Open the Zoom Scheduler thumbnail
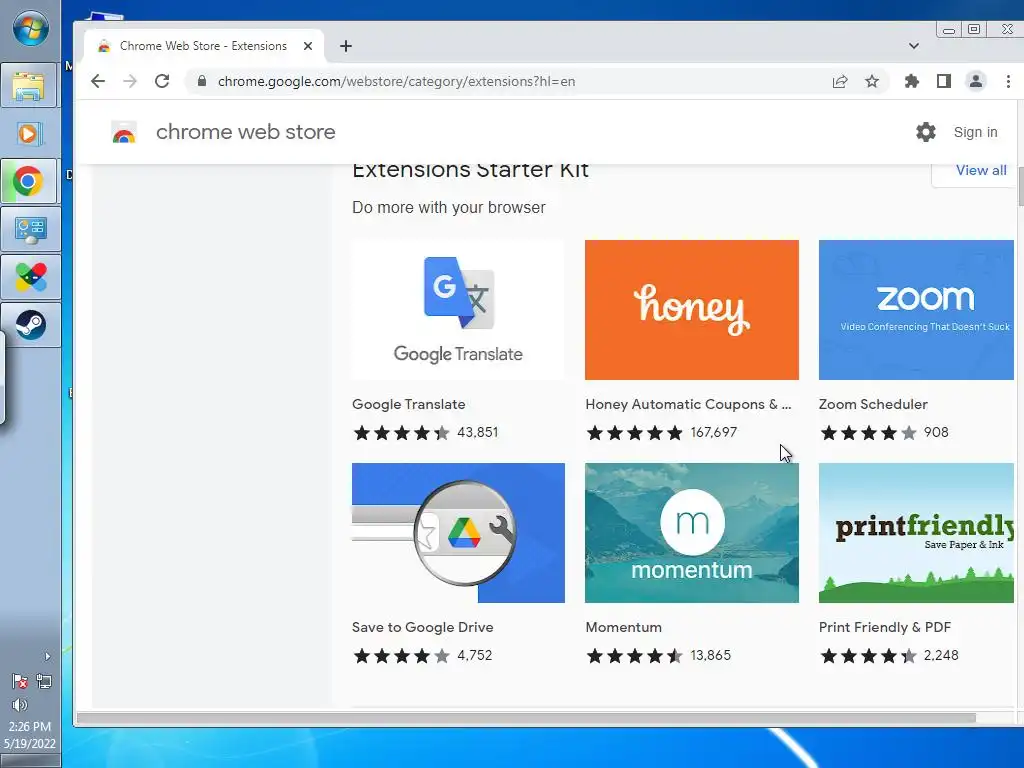The height and width of the screenshot is (768, 1024). click(x=916, y=310)
